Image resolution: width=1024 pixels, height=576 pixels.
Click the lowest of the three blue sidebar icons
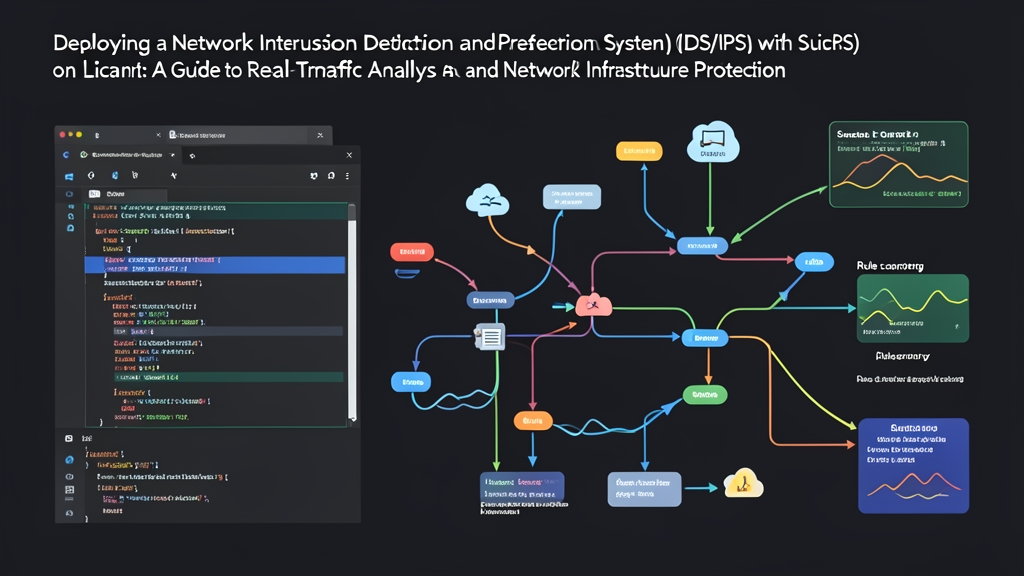point(71,228)
